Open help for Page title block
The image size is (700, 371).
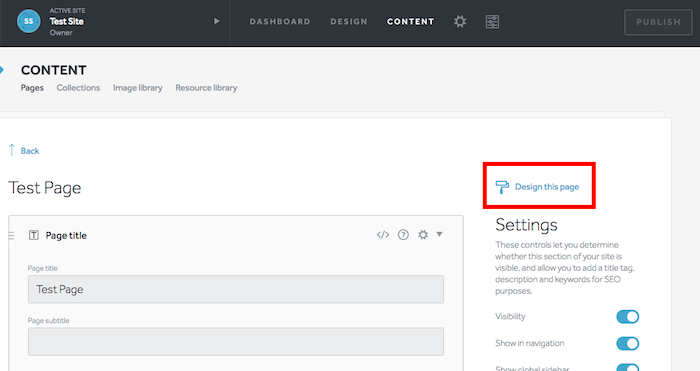point(403,235)
